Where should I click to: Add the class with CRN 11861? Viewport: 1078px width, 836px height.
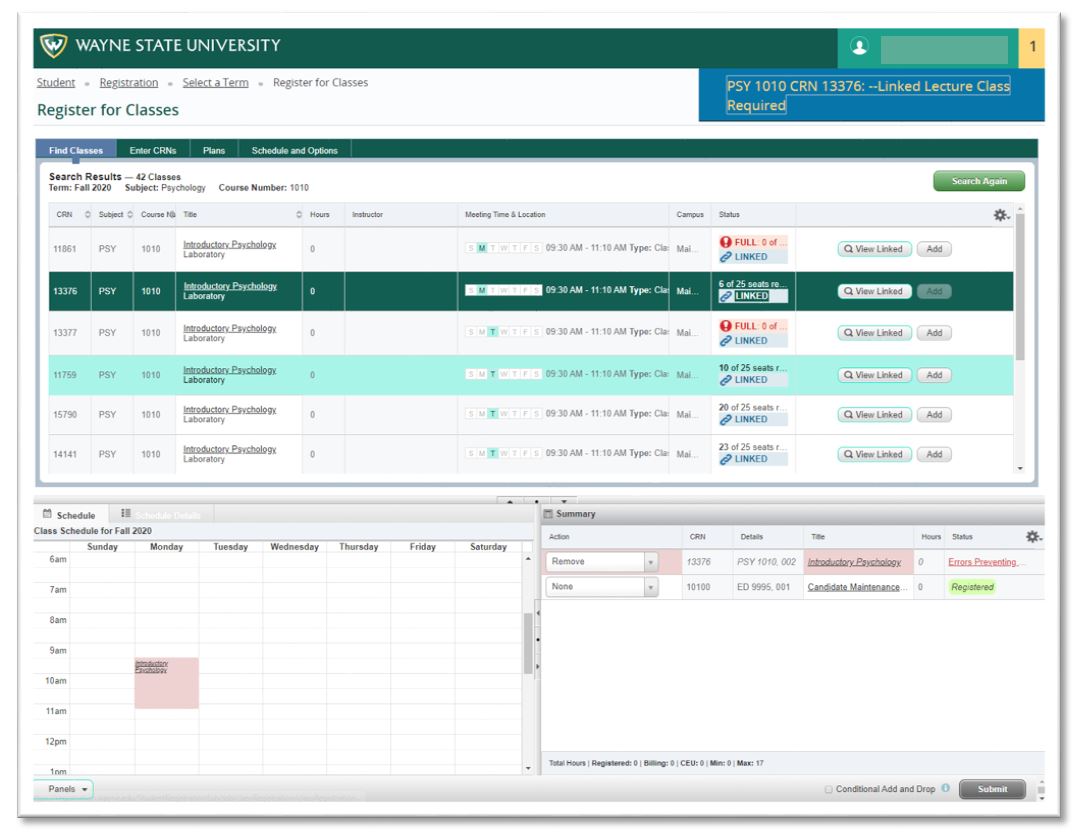click(x=934, y=249)
